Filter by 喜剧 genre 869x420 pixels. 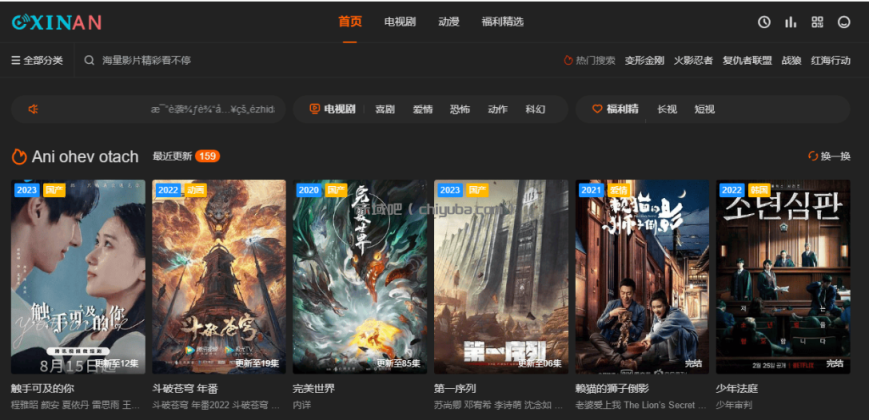[x=385, y=109]
